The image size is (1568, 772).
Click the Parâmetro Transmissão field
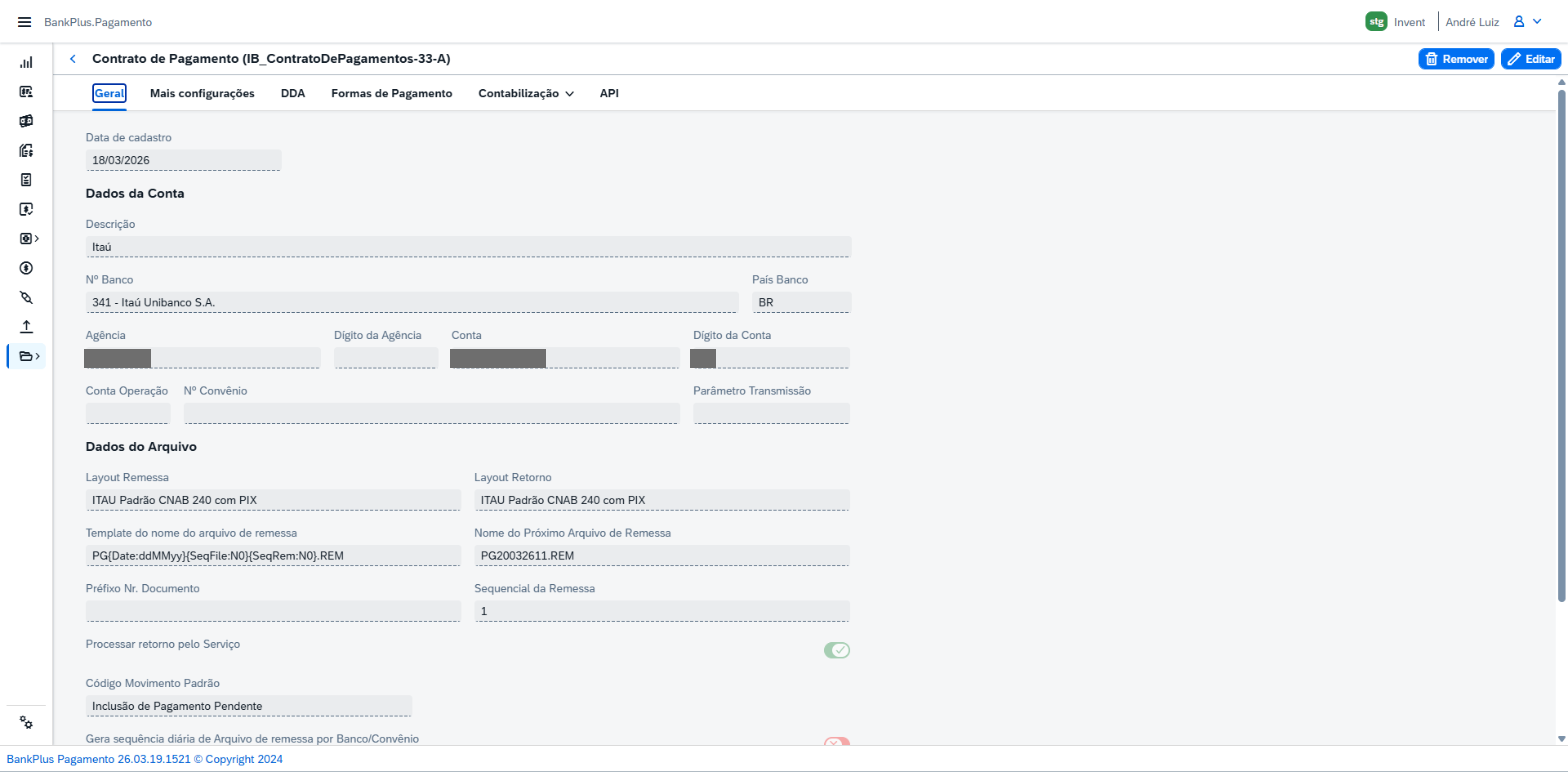pyautogui.click(x=771, y=414)
